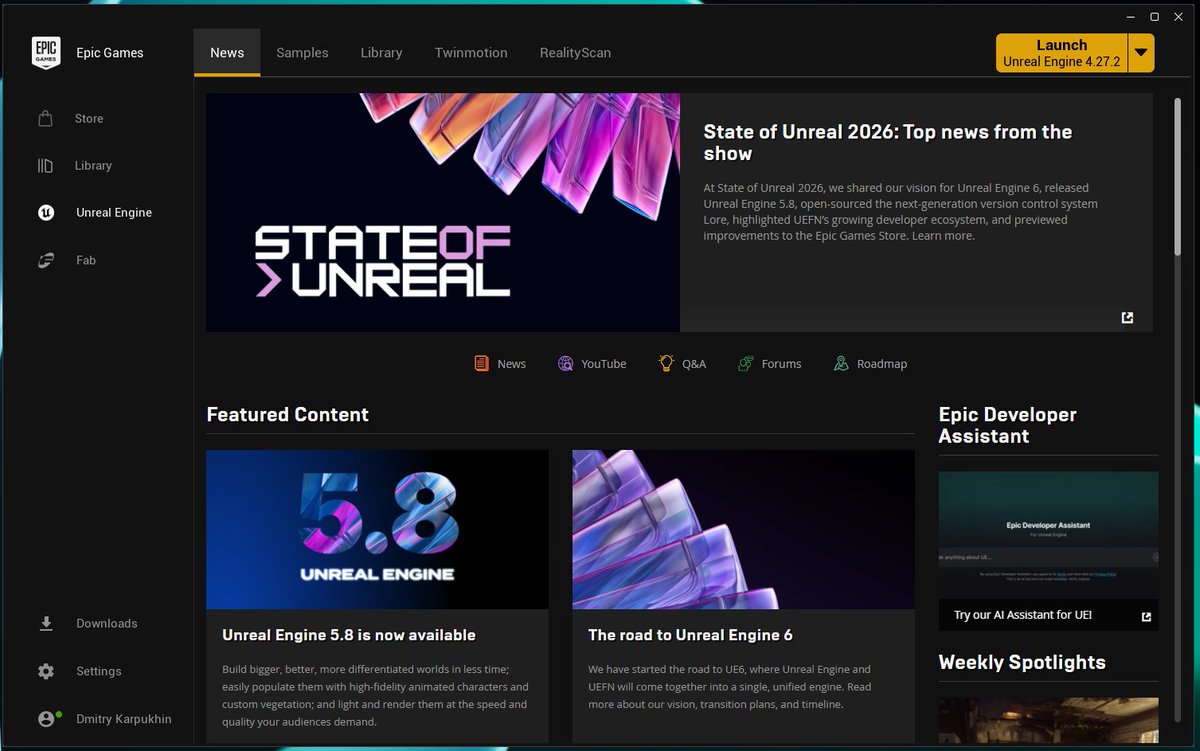Open the RealityScan tab
The image size is (1200, 751).
(x=575, y=52)
